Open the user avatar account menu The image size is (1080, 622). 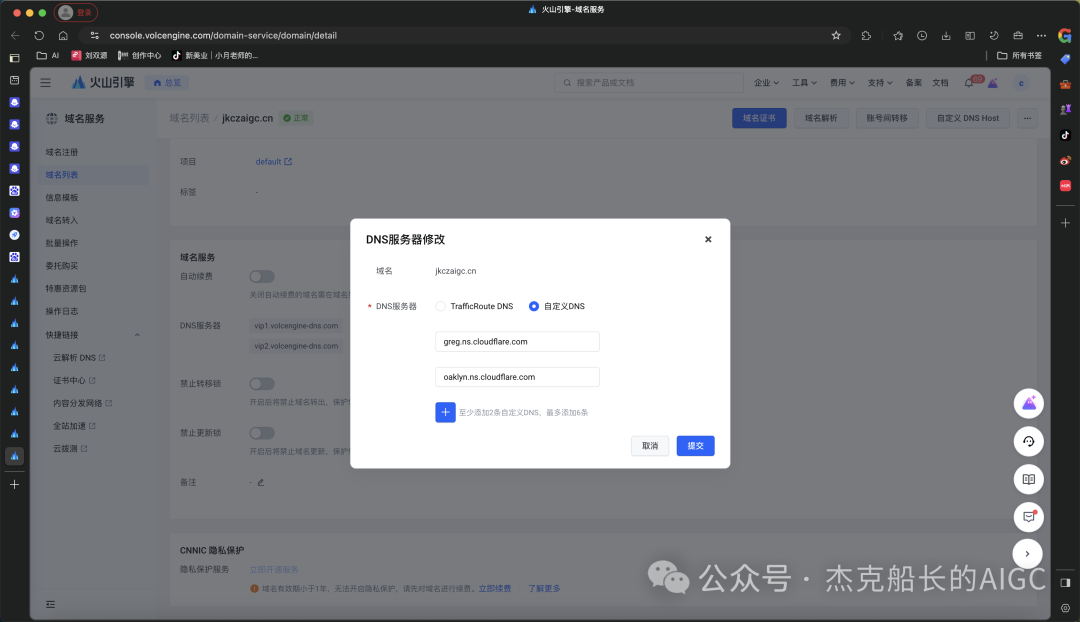pyautogui.click(x=1021, y=83)
